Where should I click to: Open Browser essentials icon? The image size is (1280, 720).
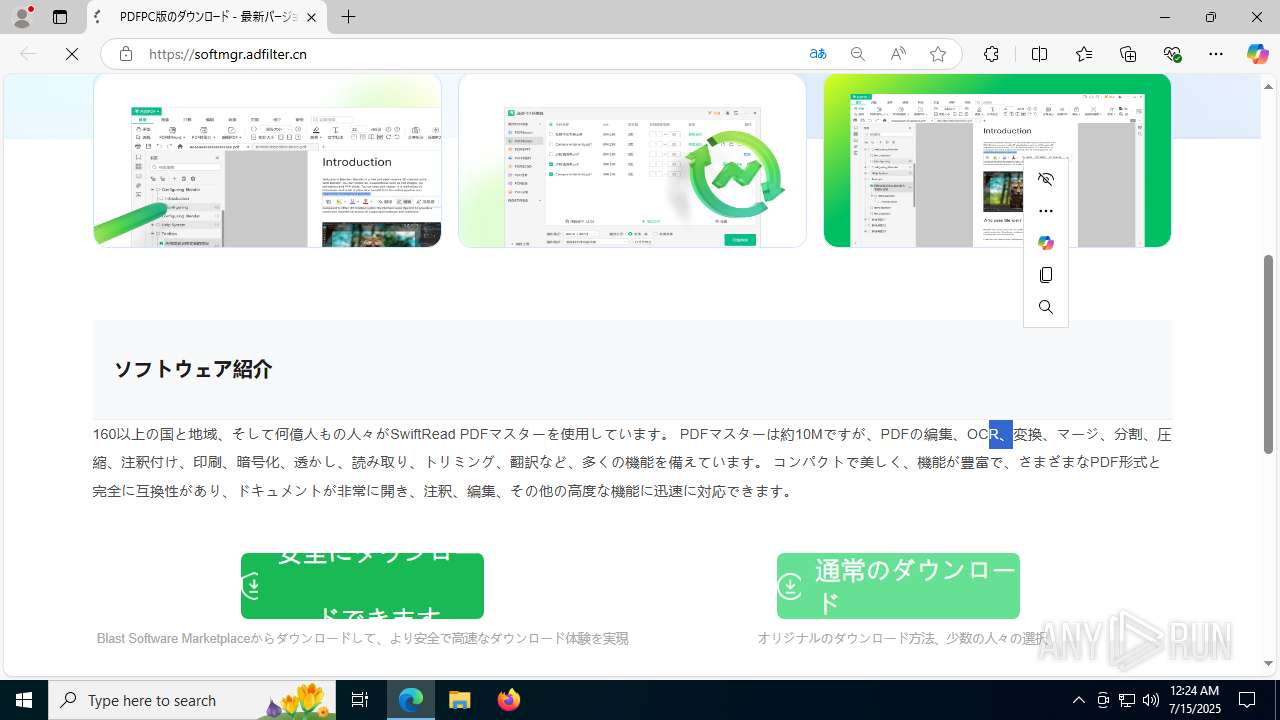click(x=1173, y=54)
